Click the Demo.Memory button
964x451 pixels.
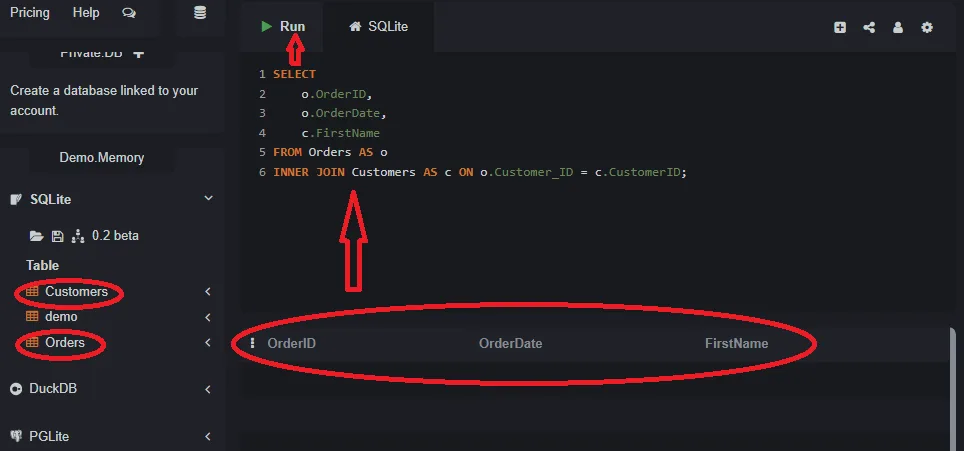[x=101, y=157]
